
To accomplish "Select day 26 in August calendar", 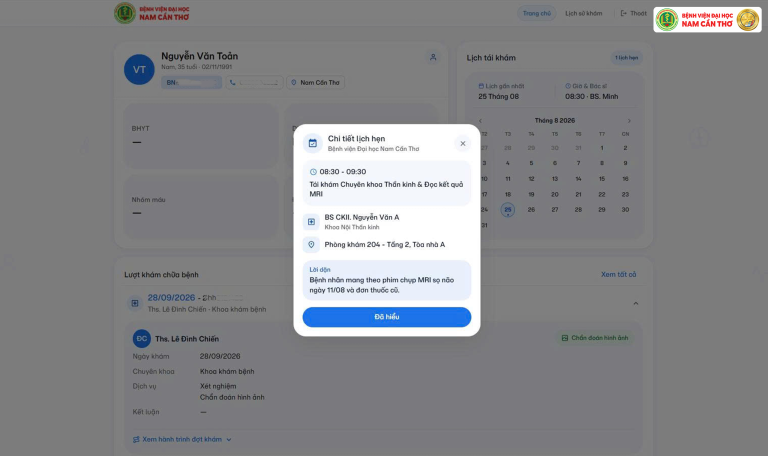I will point(531,210).
